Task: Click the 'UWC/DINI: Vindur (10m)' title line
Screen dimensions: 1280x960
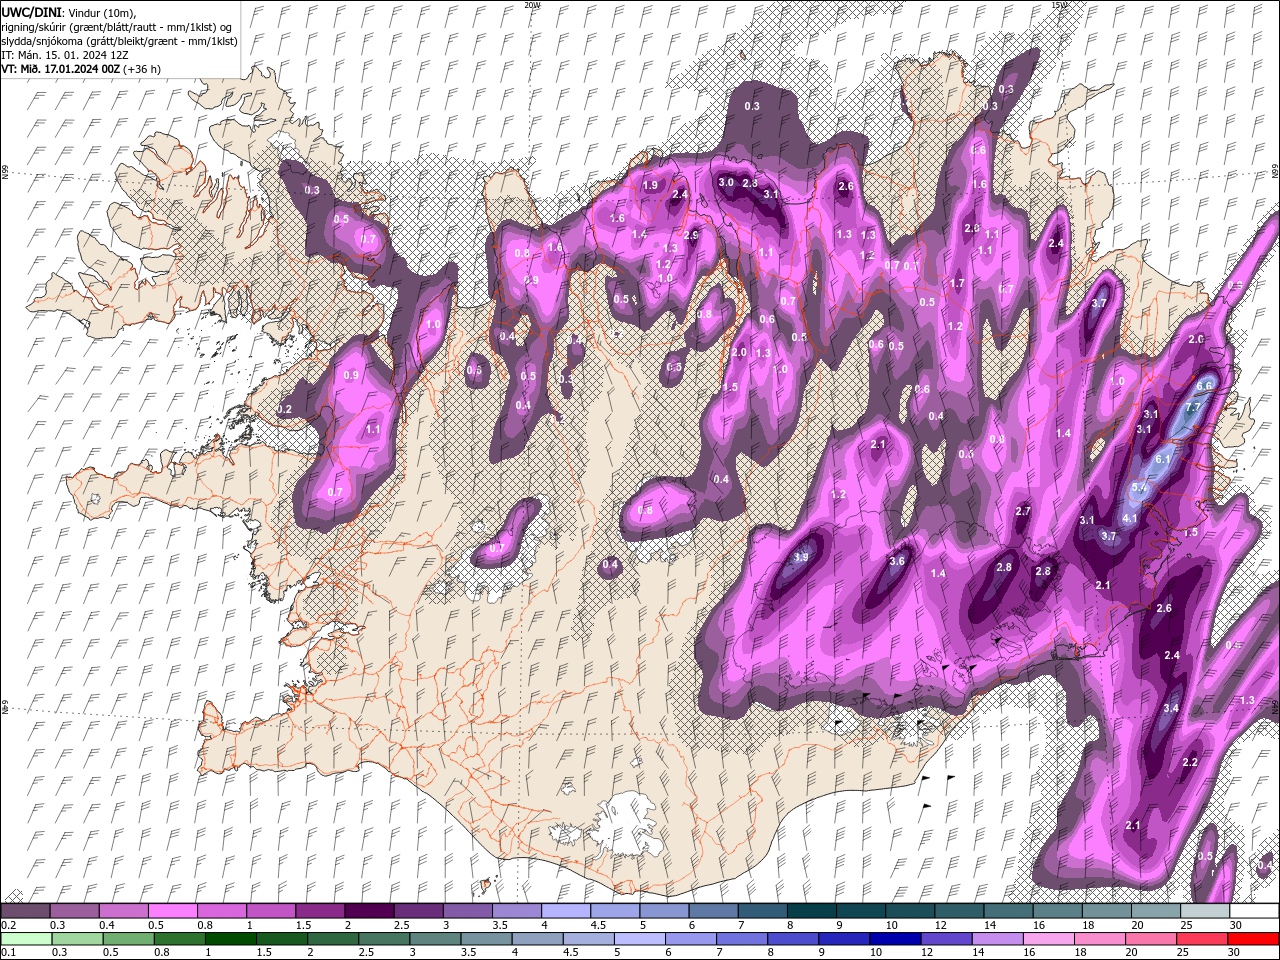Action: pos(67,12)
